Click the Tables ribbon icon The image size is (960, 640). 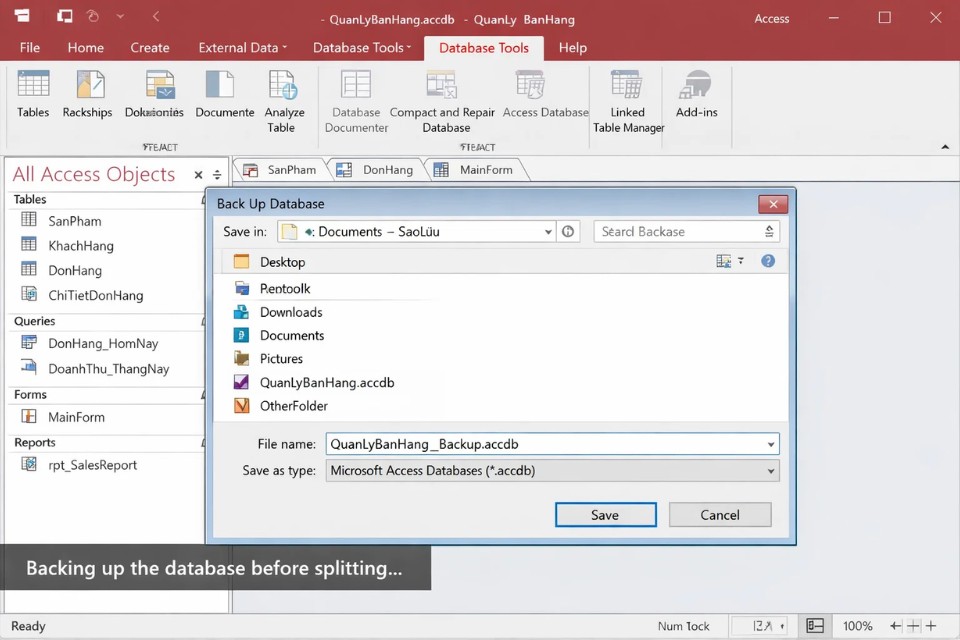pos(33,88)
